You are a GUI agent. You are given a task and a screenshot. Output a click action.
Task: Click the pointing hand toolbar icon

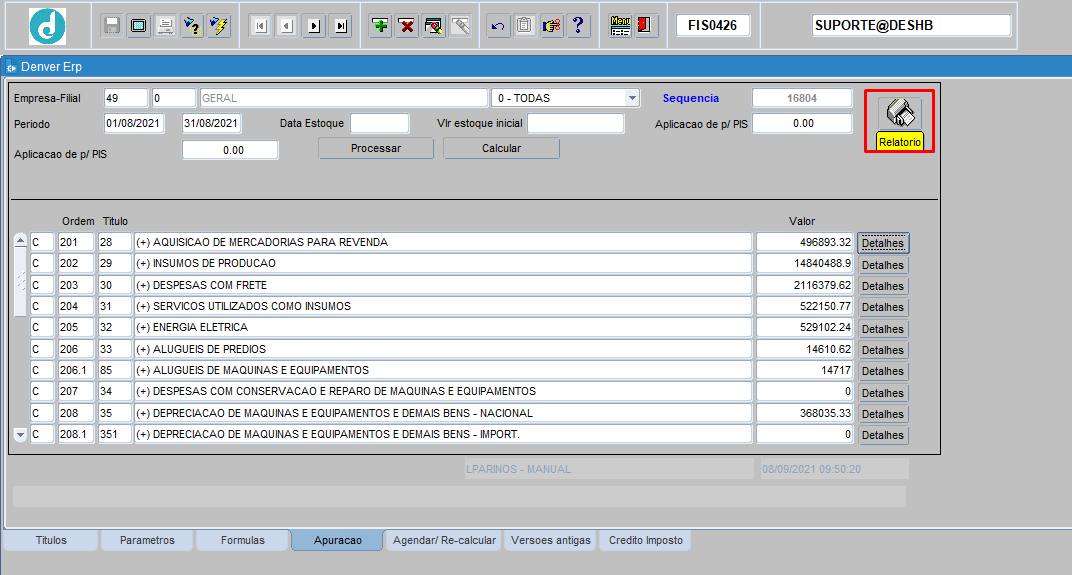click(x=551, y=26)
